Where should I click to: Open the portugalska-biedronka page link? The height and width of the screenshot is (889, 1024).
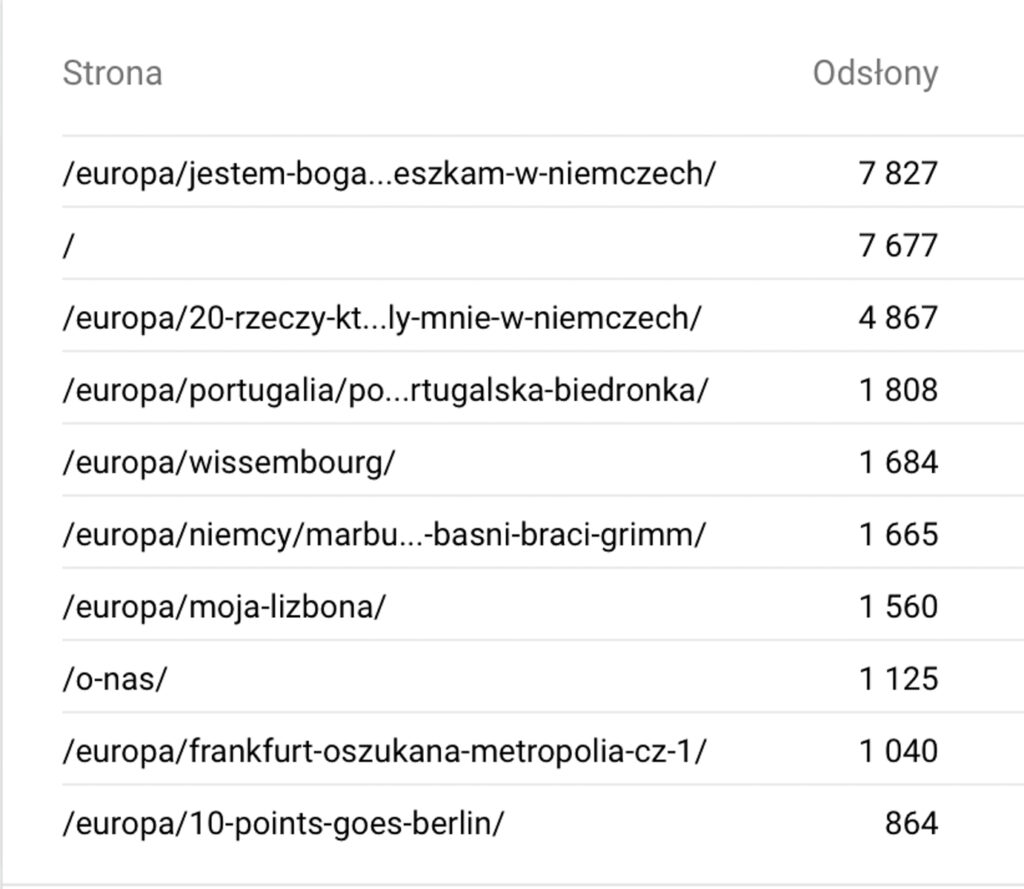pos(385,391)
